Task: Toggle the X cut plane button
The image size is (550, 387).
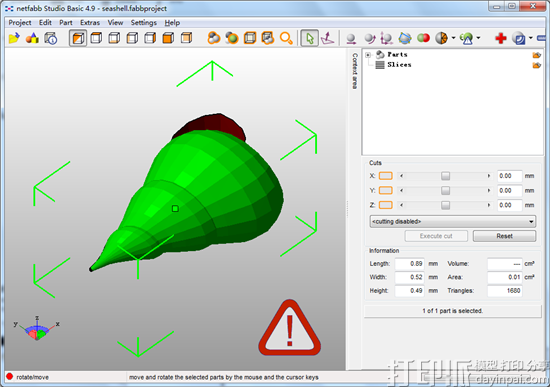Action: click(385, 176)
